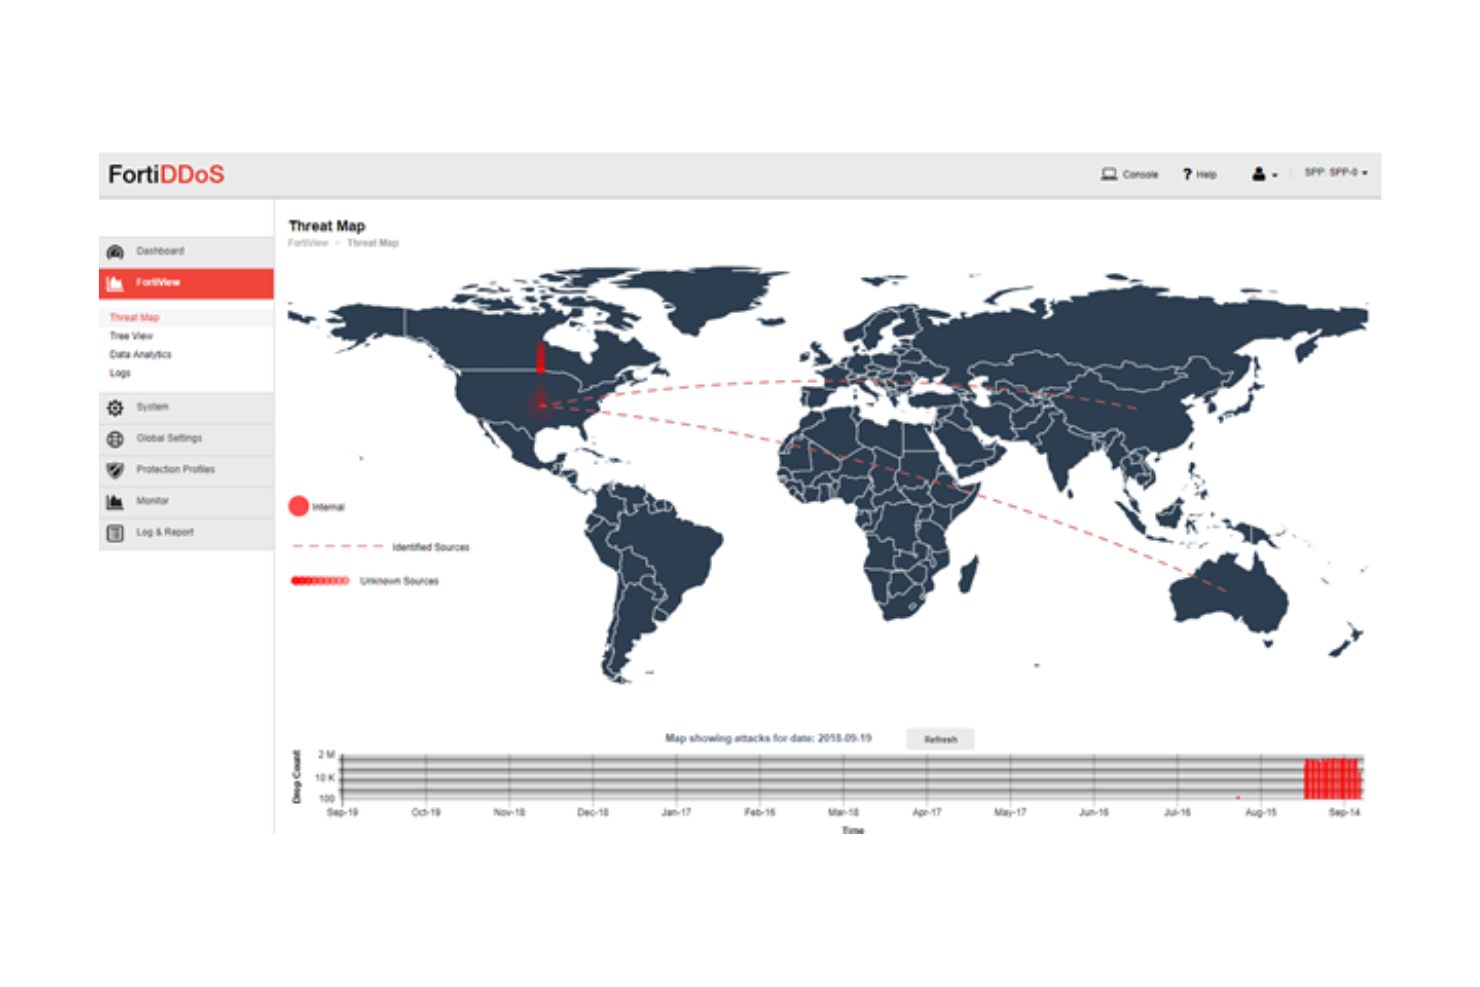Click the "Map showing attacks for date" text
1480x987 pixels.
point(768,739)
